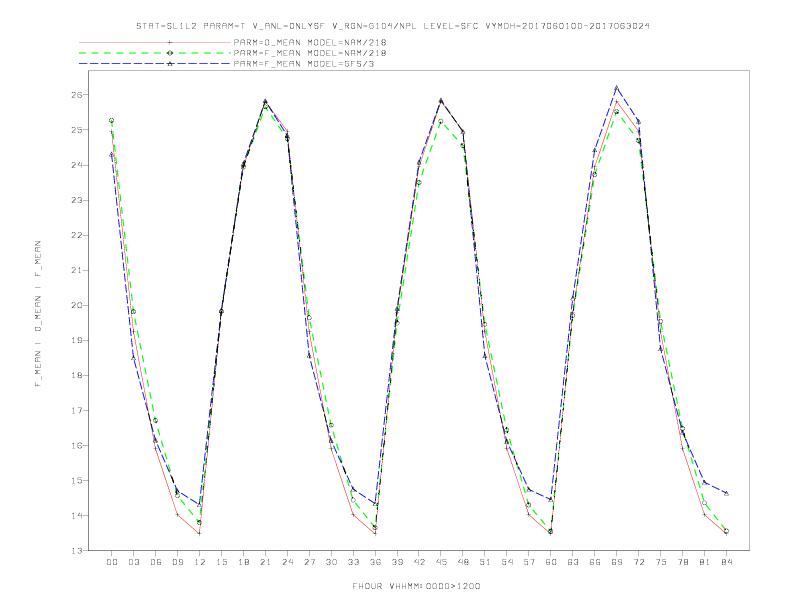Click x-axis tick label 78
The image size is (792, 612).
pyautogui.click(x=682, y=562)
